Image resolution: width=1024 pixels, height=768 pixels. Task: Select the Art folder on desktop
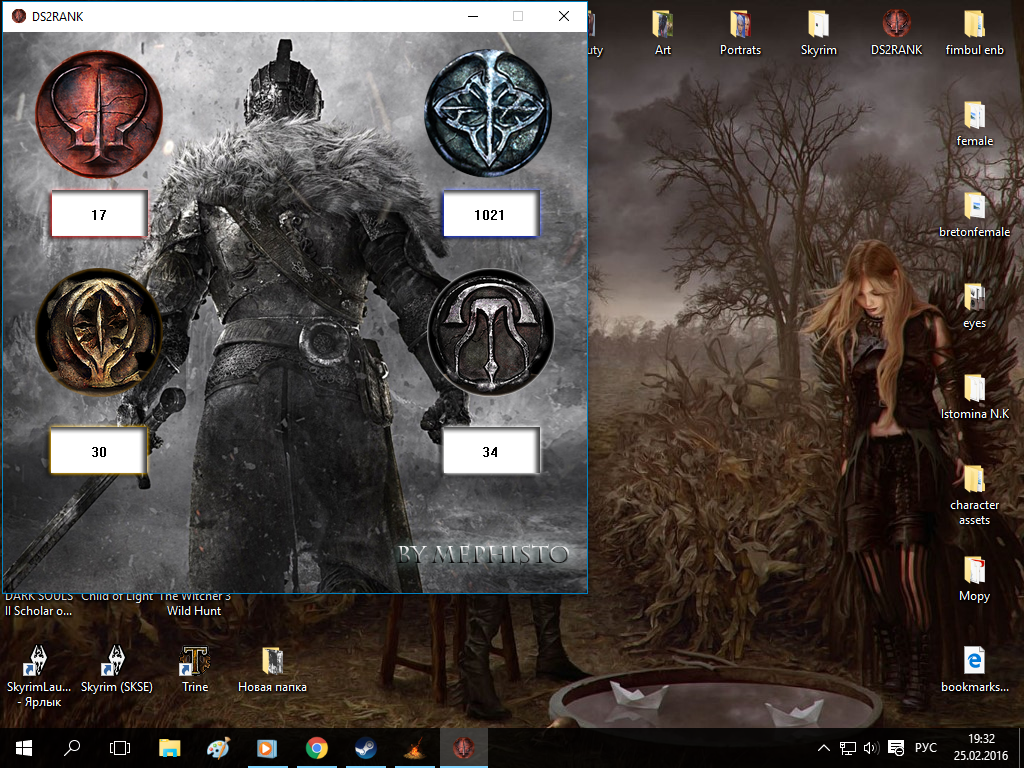[x=662, y=32]
